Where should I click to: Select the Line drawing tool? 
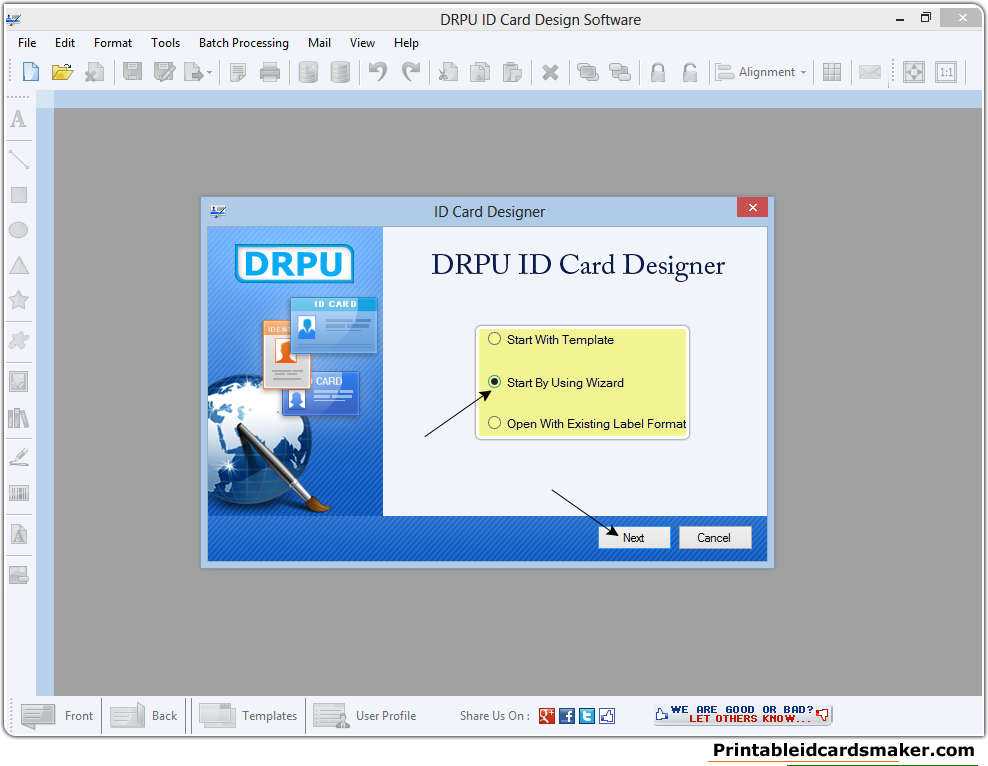19,159
